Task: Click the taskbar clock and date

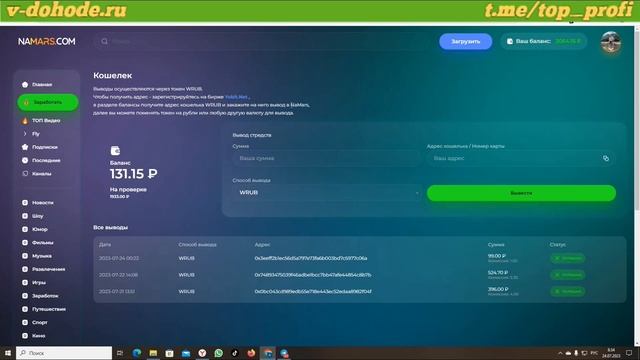Action: [x=611, y=353]
